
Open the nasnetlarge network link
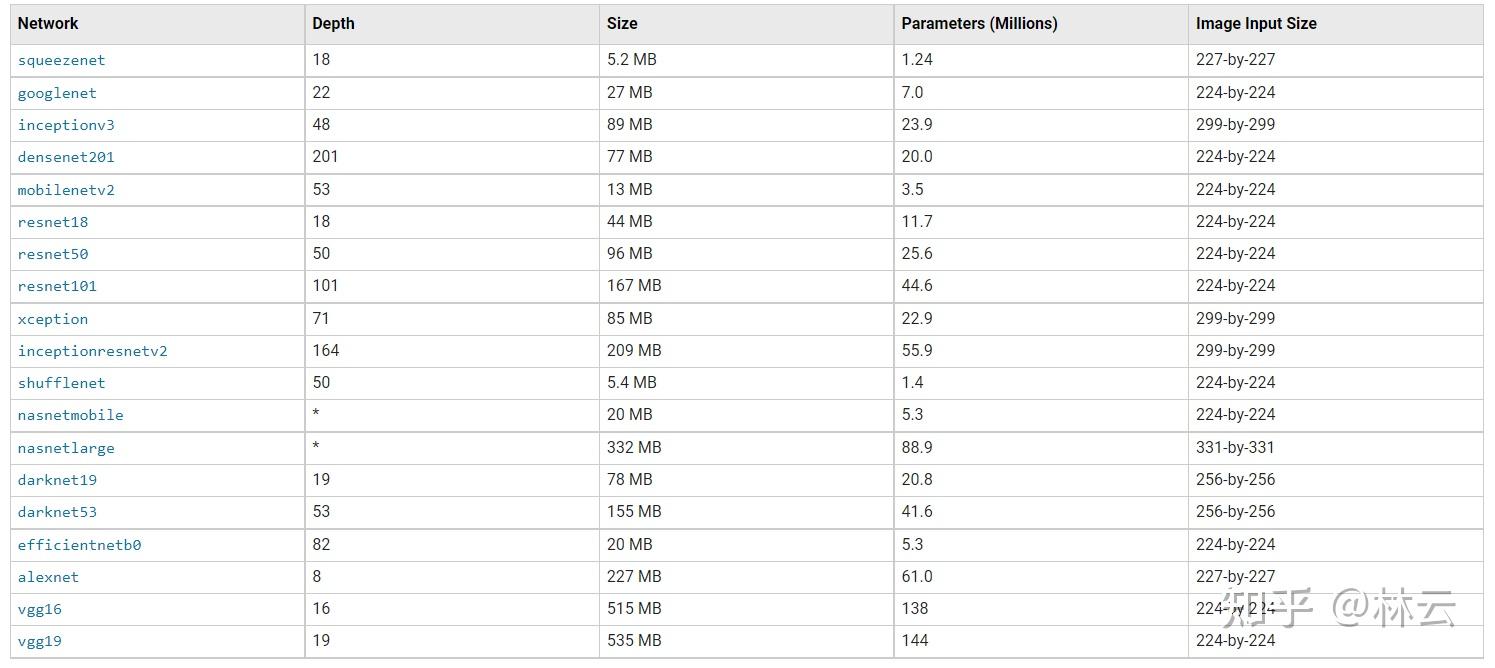pos(66,448)
